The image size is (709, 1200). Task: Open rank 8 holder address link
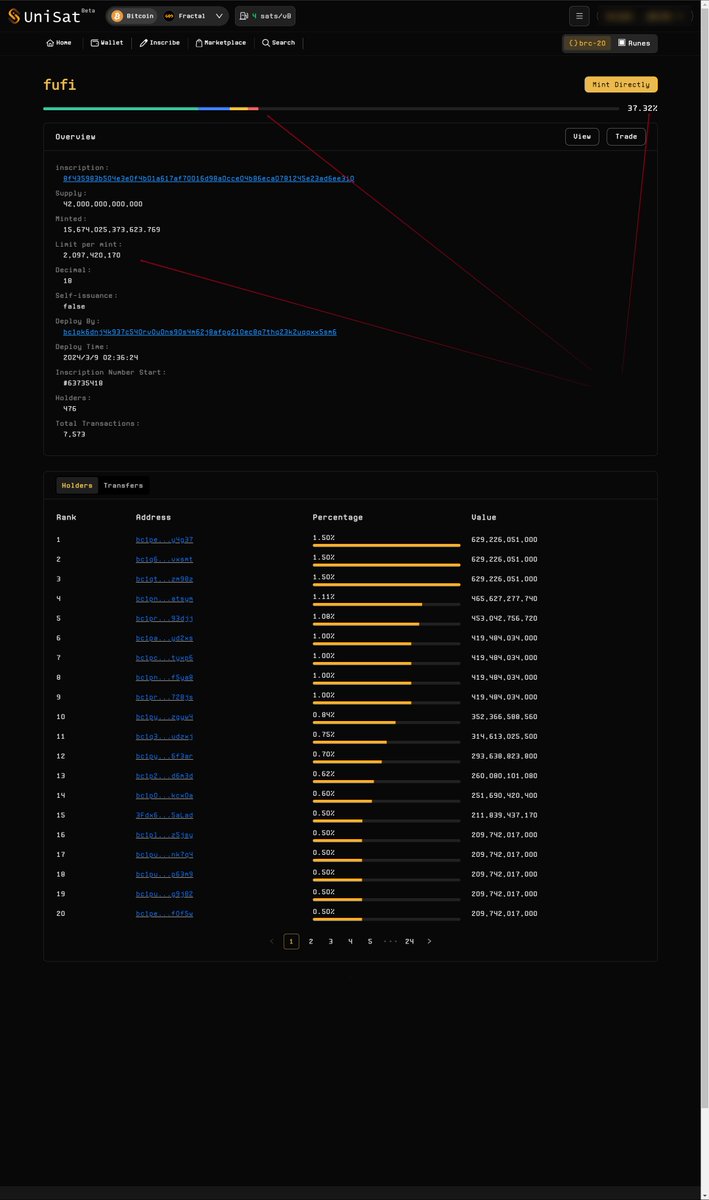[165, 677]
